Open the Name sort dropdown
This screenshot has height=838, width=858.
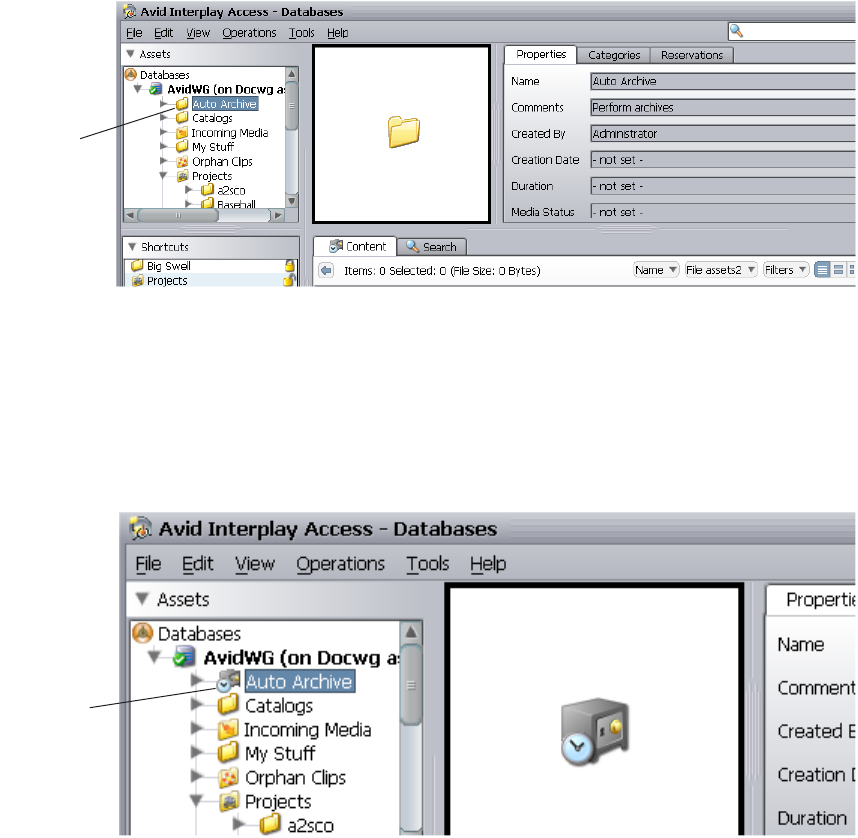(x=656, y=270)
